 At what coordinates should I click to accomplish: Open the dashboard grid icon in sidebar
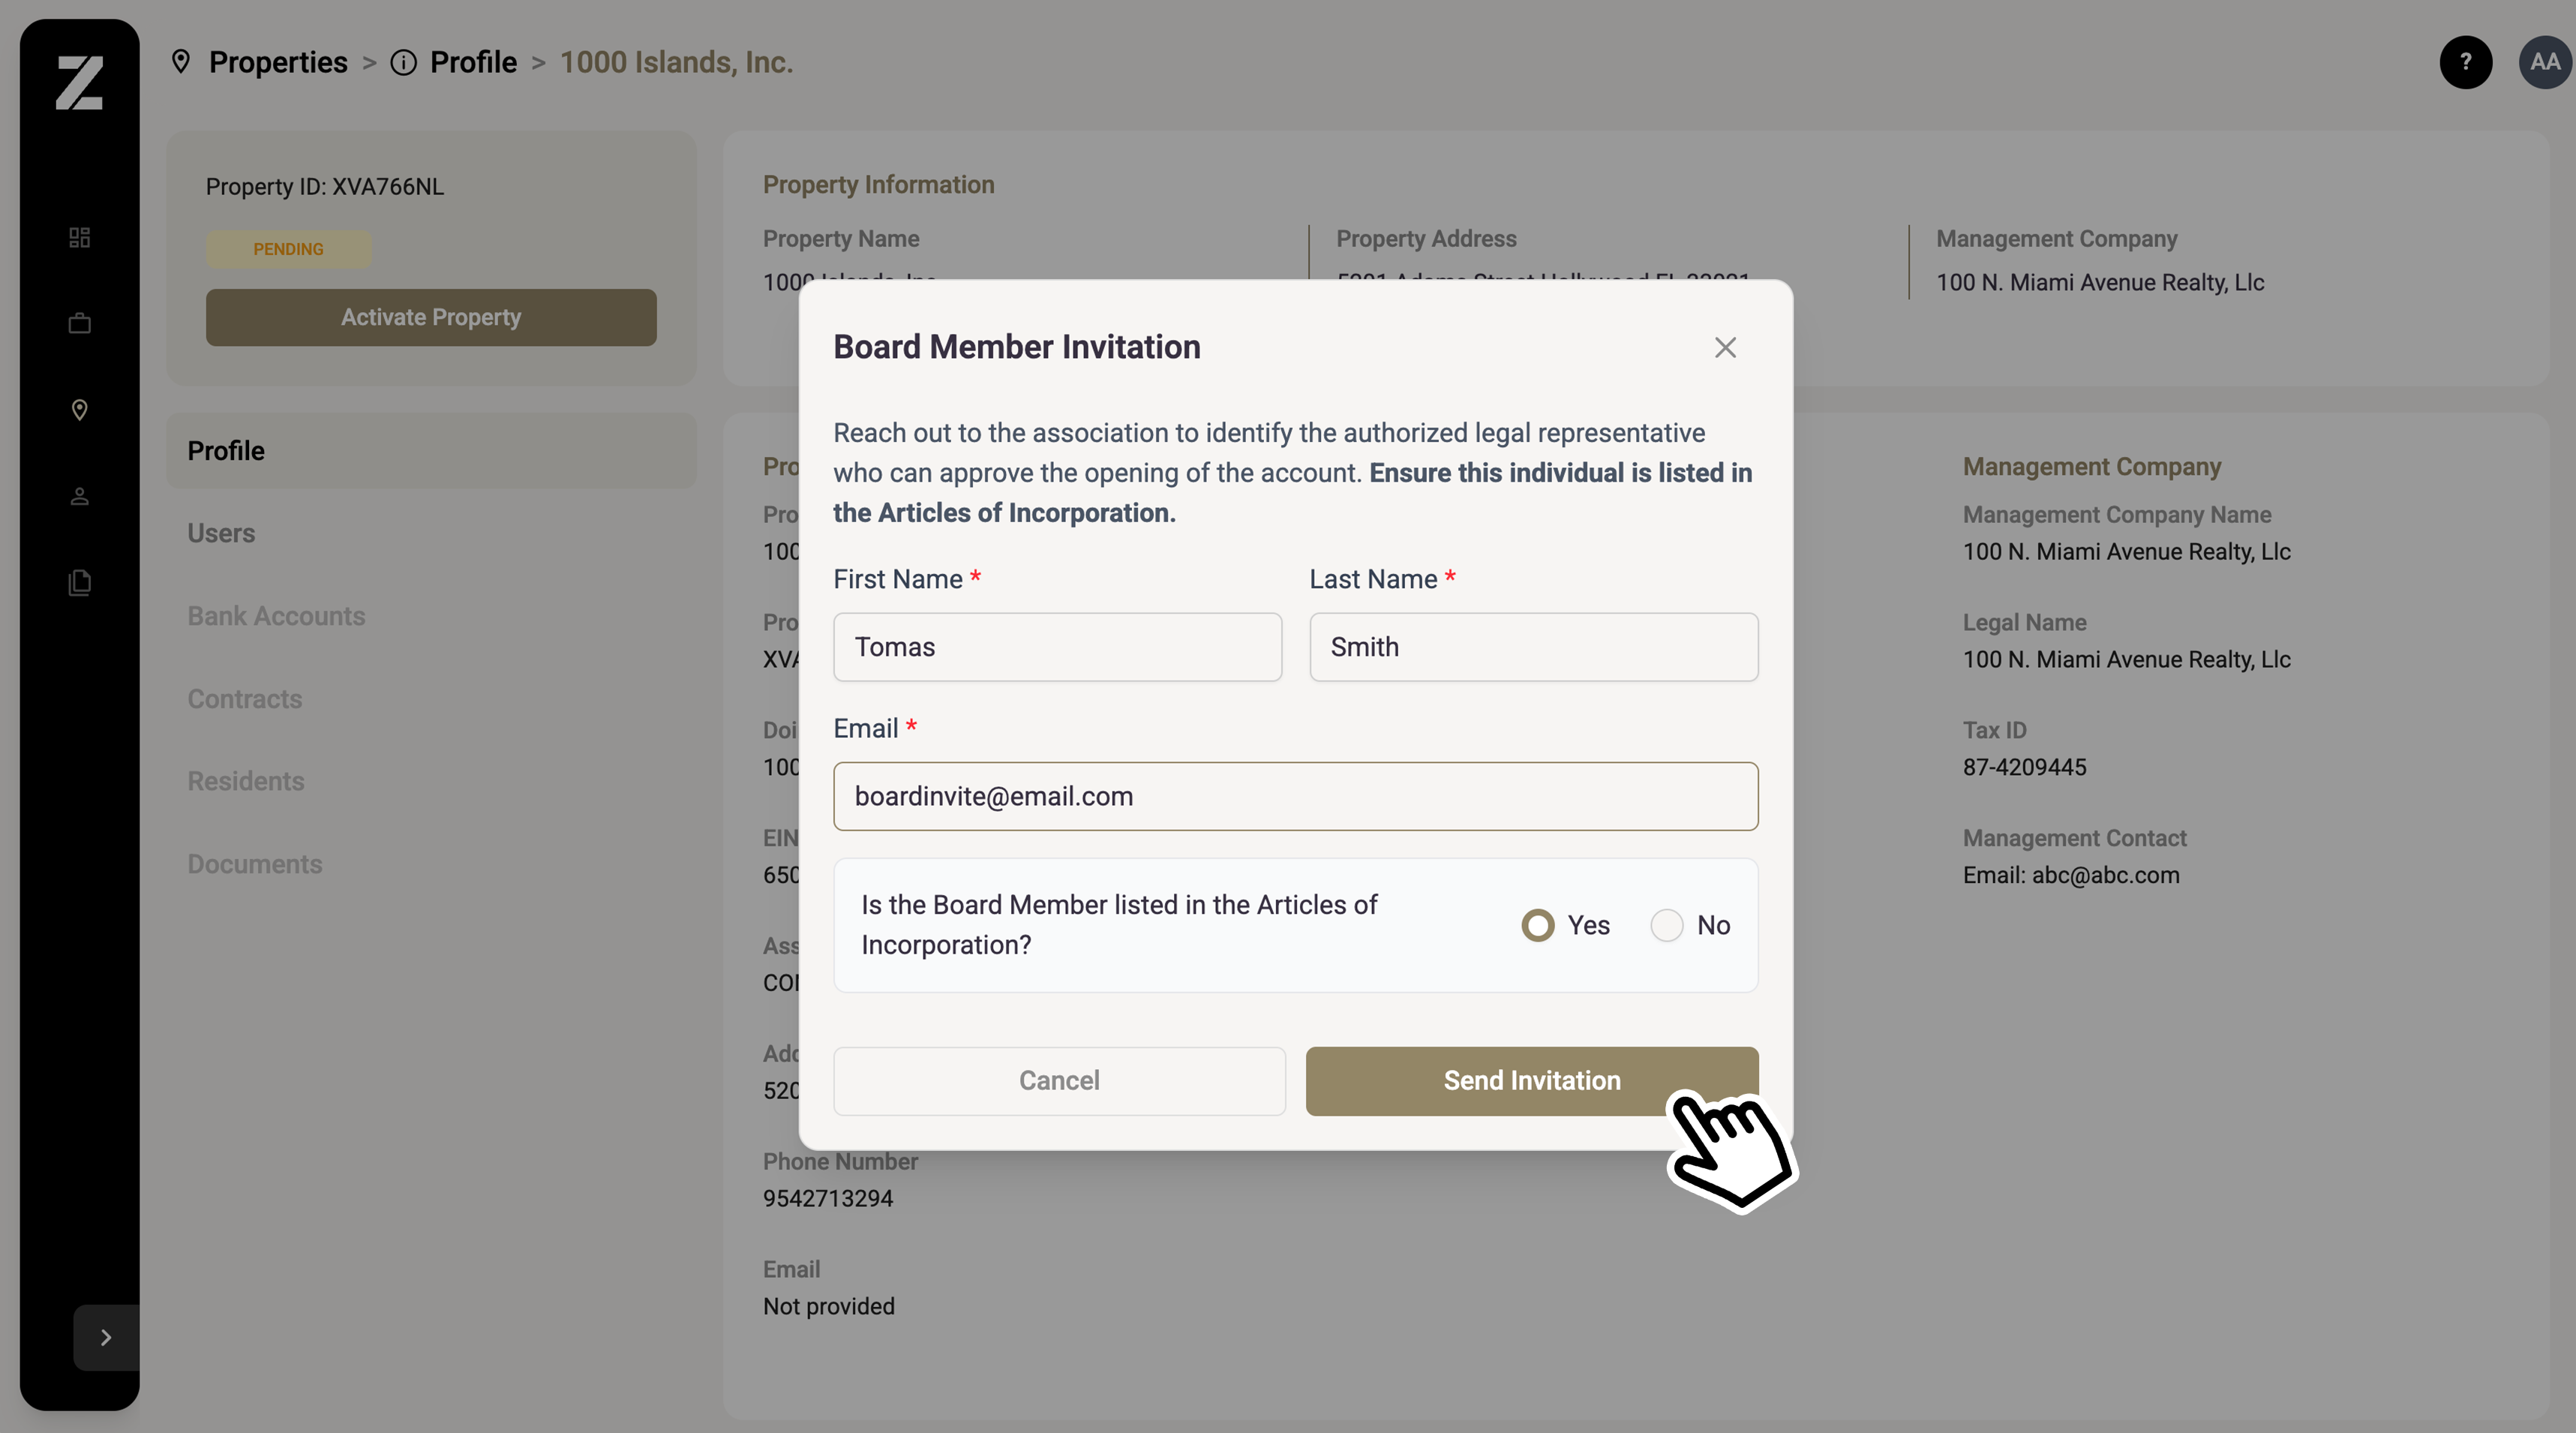pos(79,237)
